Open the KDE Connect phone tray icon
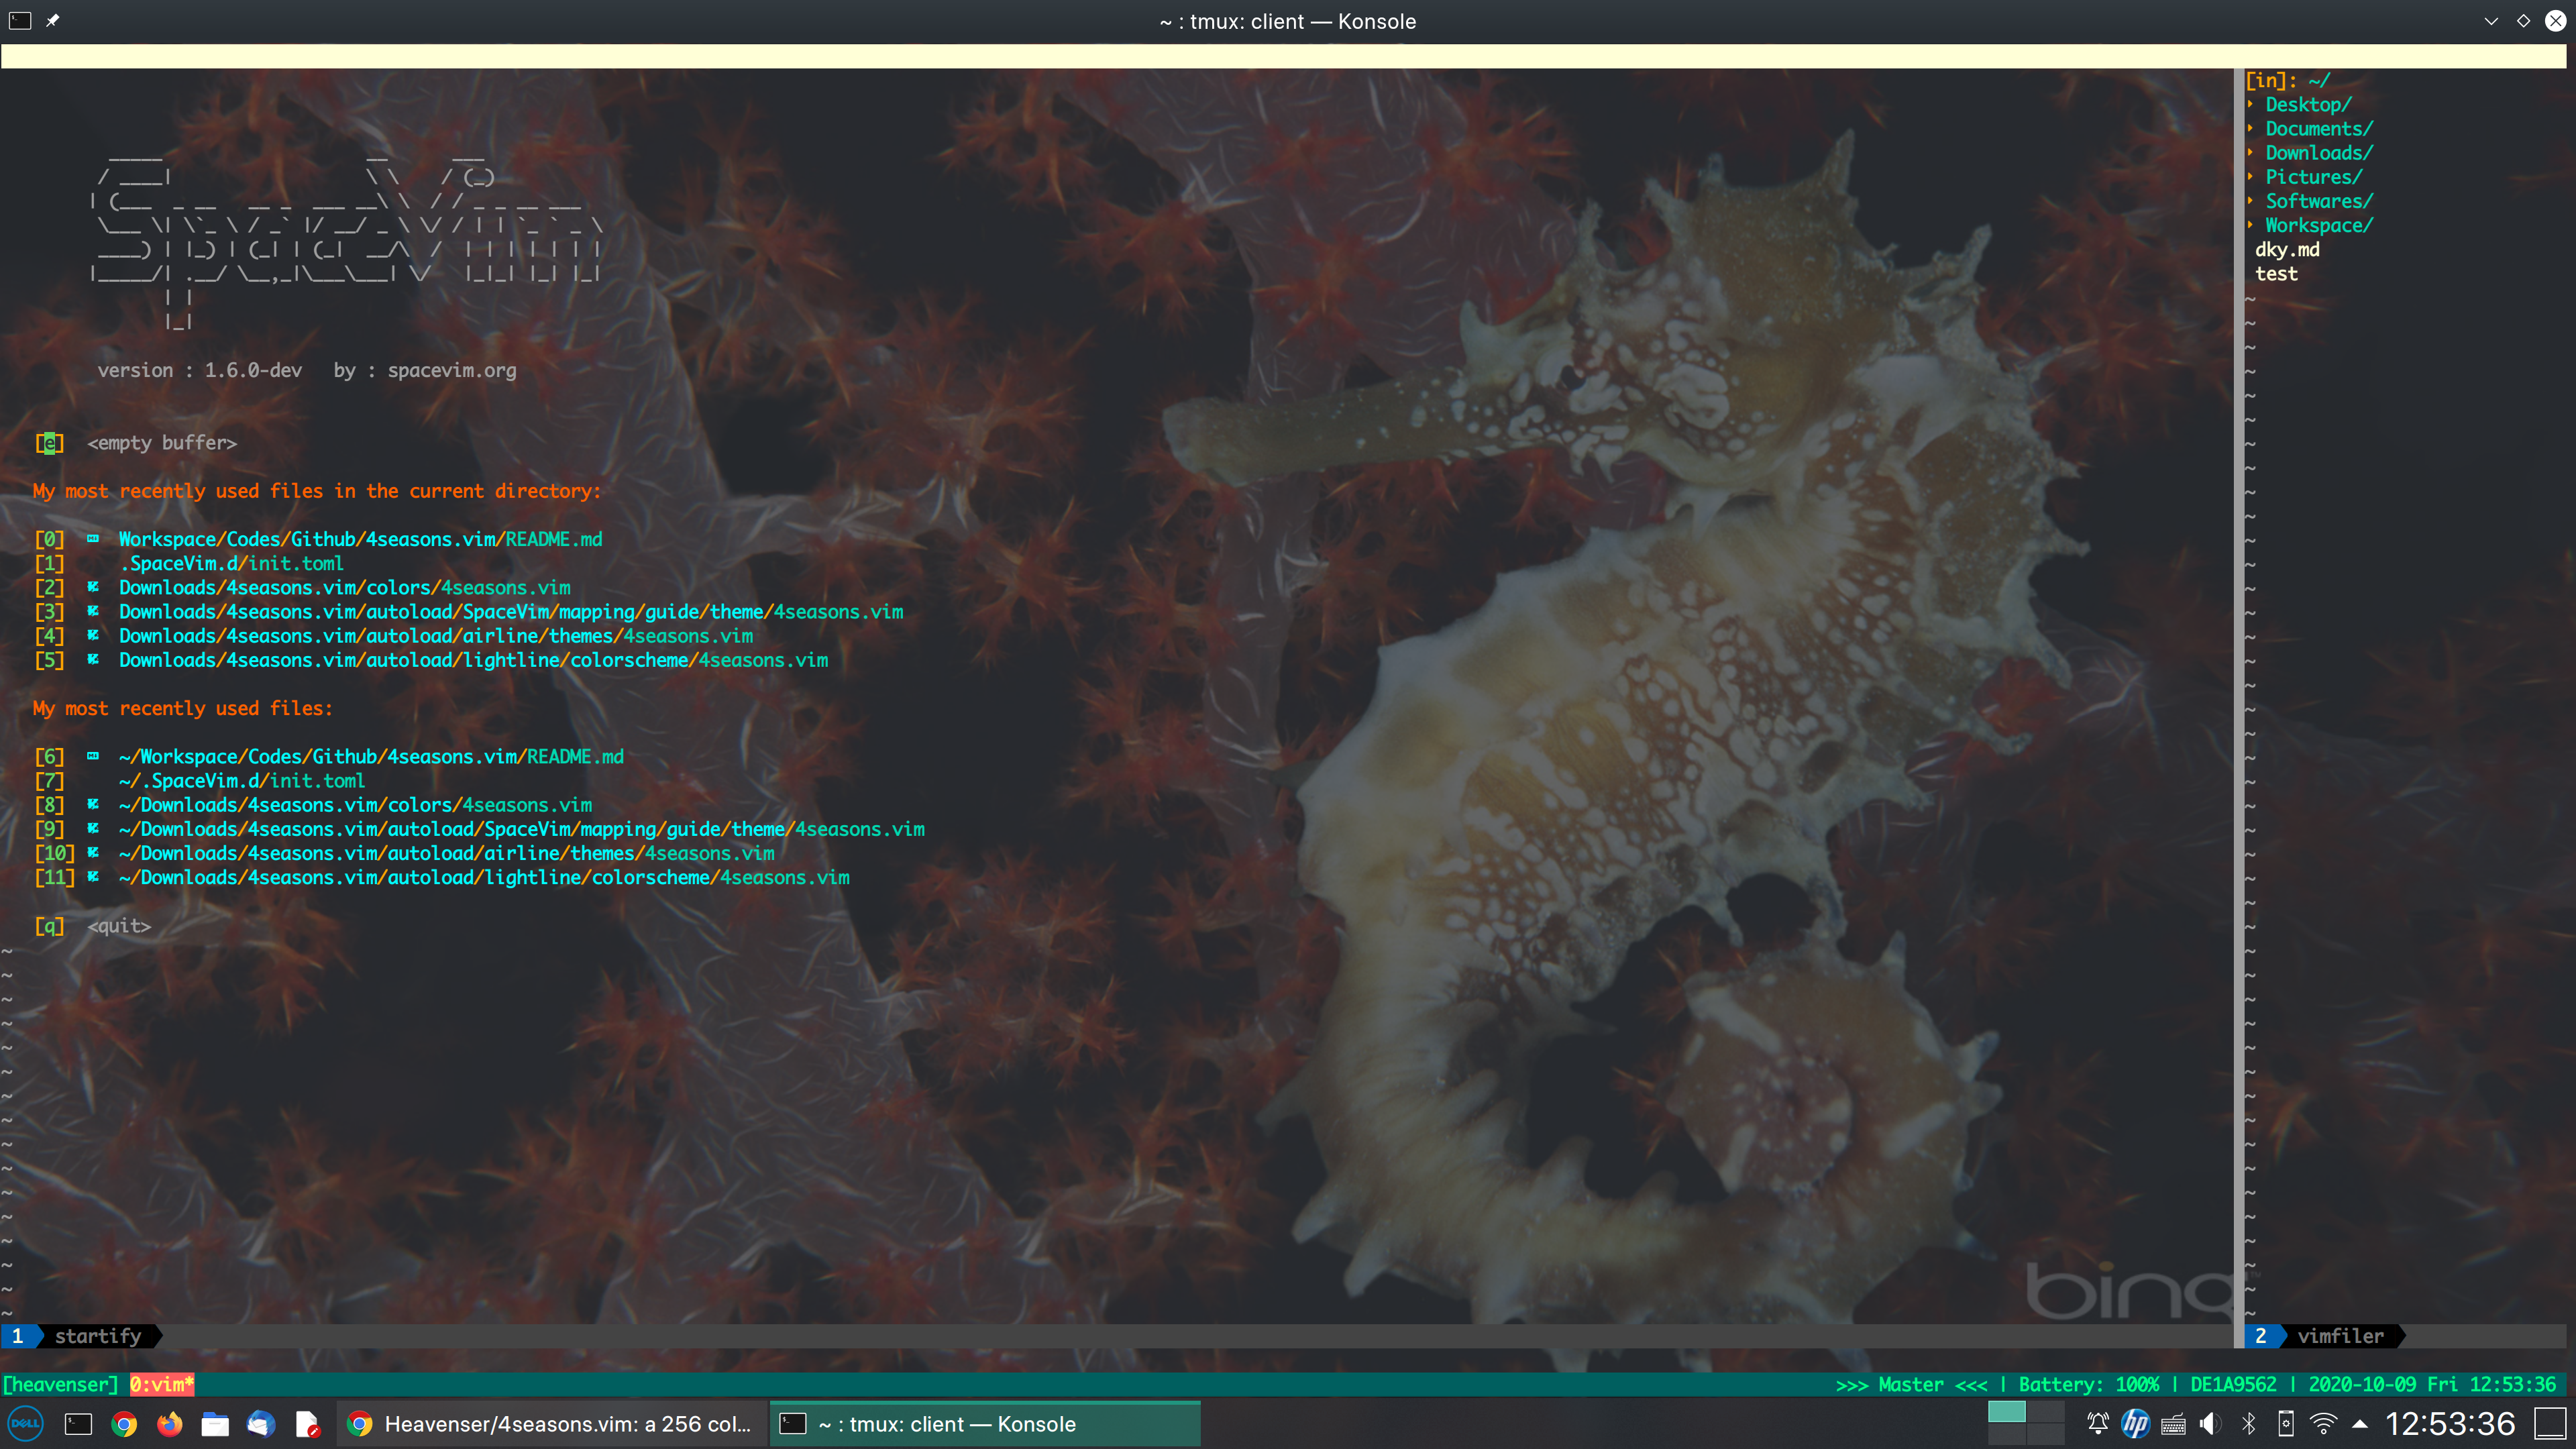 pyautogui.click(x=2286, y=1424)
